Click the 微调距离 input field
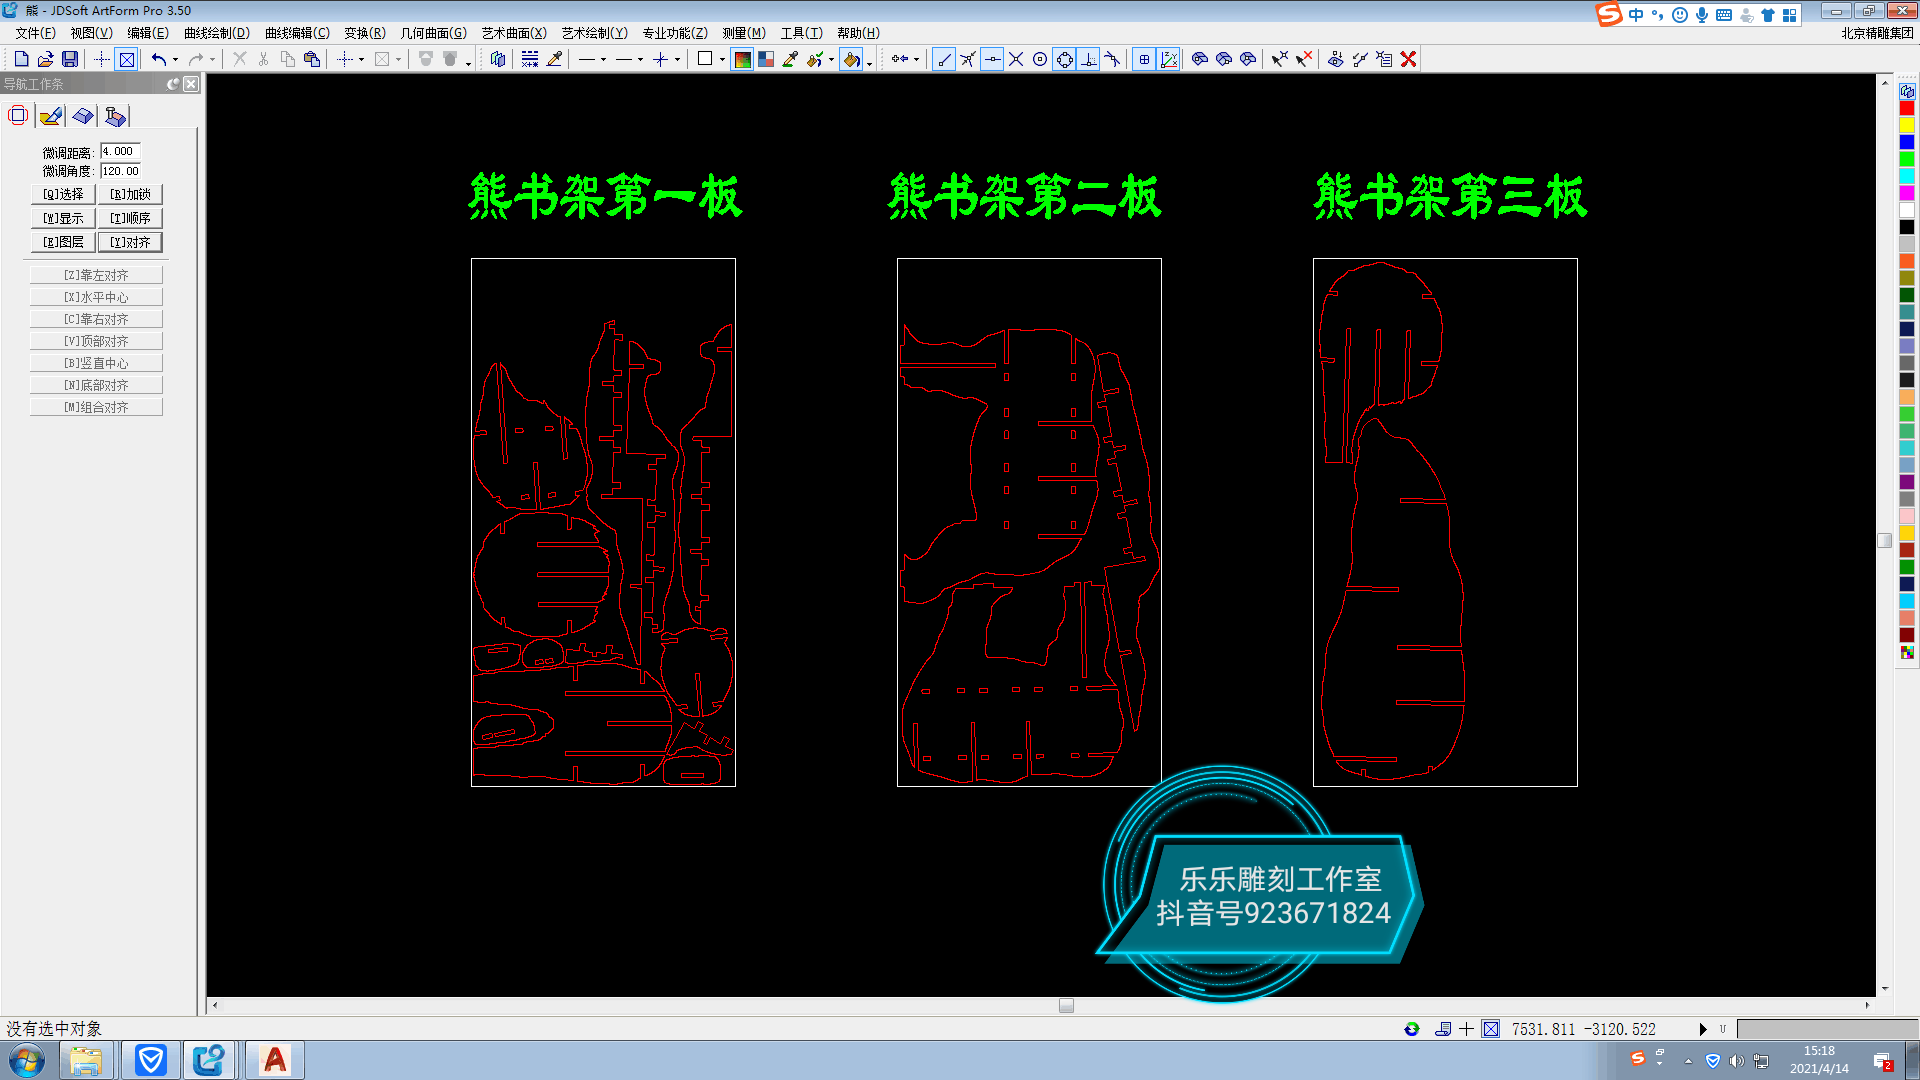The height and width of the screenshot is (1080, 1920). (x=120, y=152)
